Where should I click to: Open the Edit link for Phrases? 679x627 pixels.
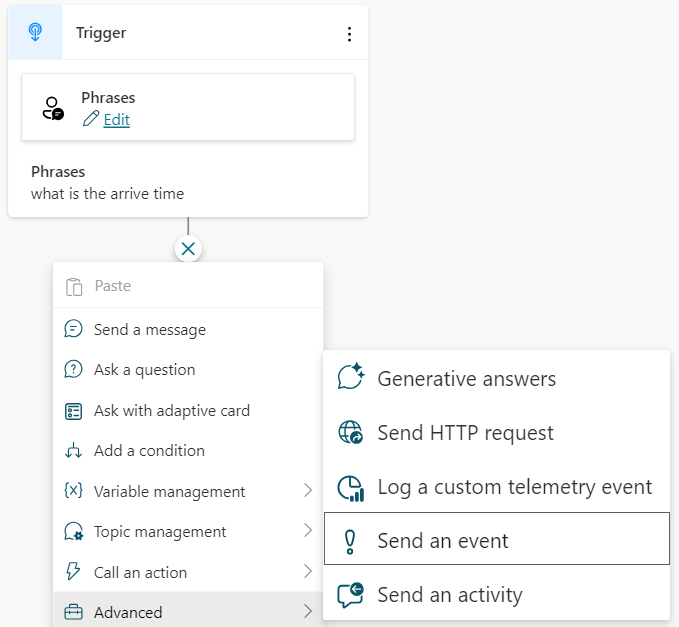(x=116, y=120)
